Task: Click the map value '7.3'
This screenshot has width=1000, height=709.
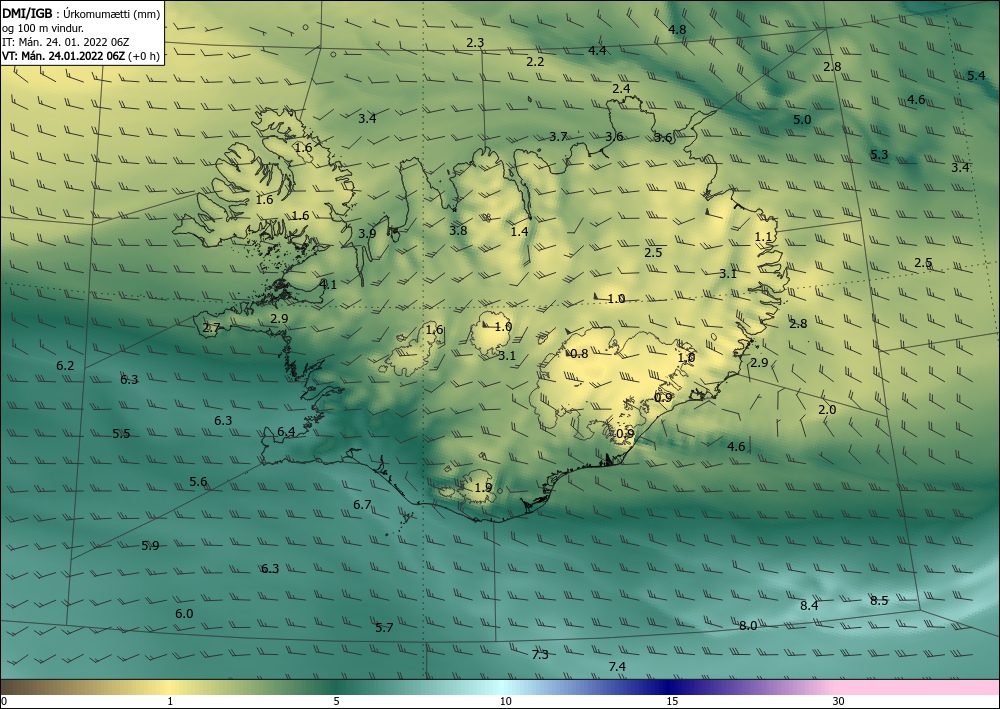Action: [540, 654]
